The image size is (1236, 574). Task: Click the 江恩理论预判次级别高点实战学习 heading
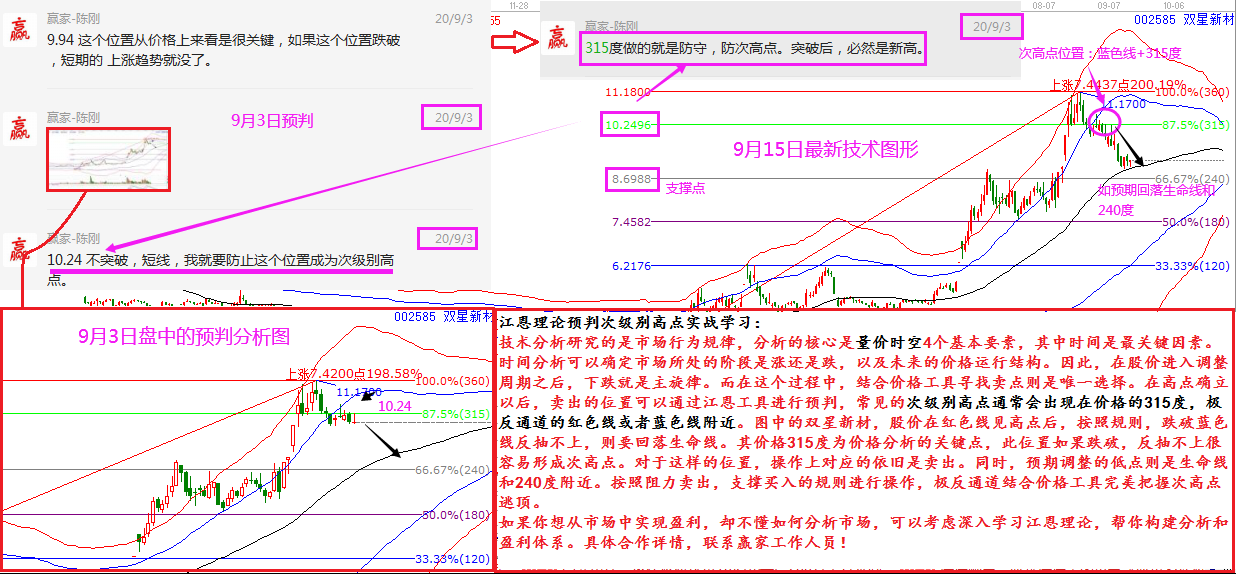point(629,323)
